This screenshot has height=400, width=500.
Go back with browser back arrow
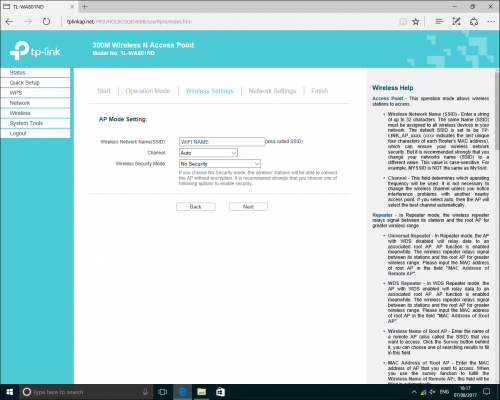[9, 22]
